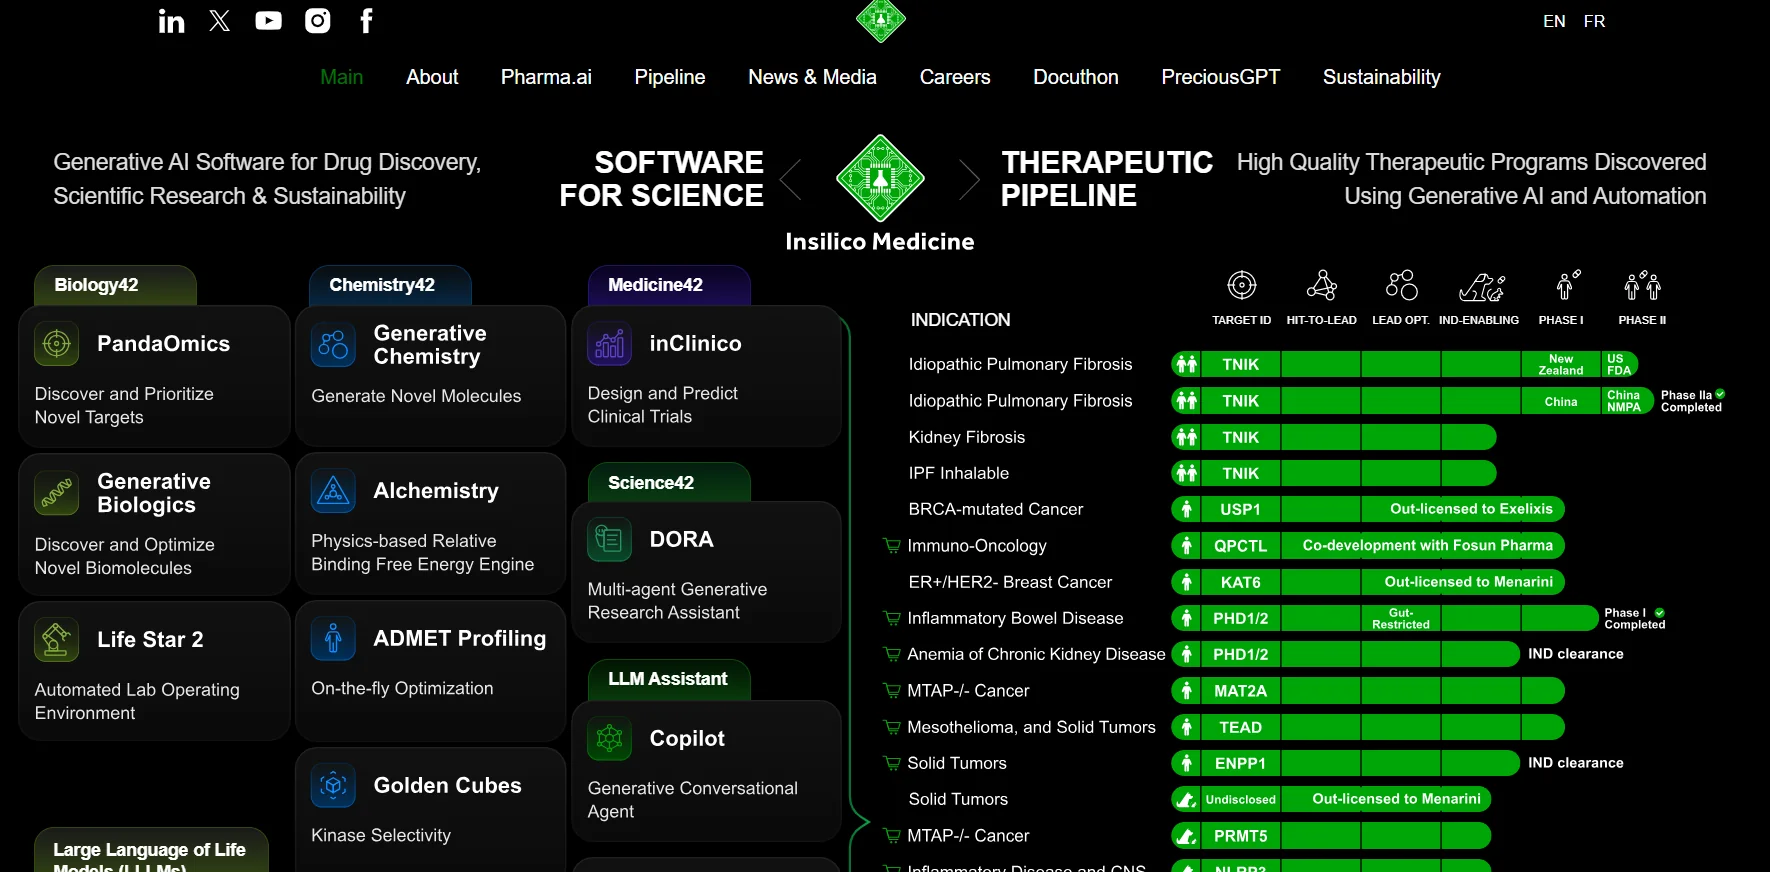Click the Generative Biologics icon

(x=57, y=493)
